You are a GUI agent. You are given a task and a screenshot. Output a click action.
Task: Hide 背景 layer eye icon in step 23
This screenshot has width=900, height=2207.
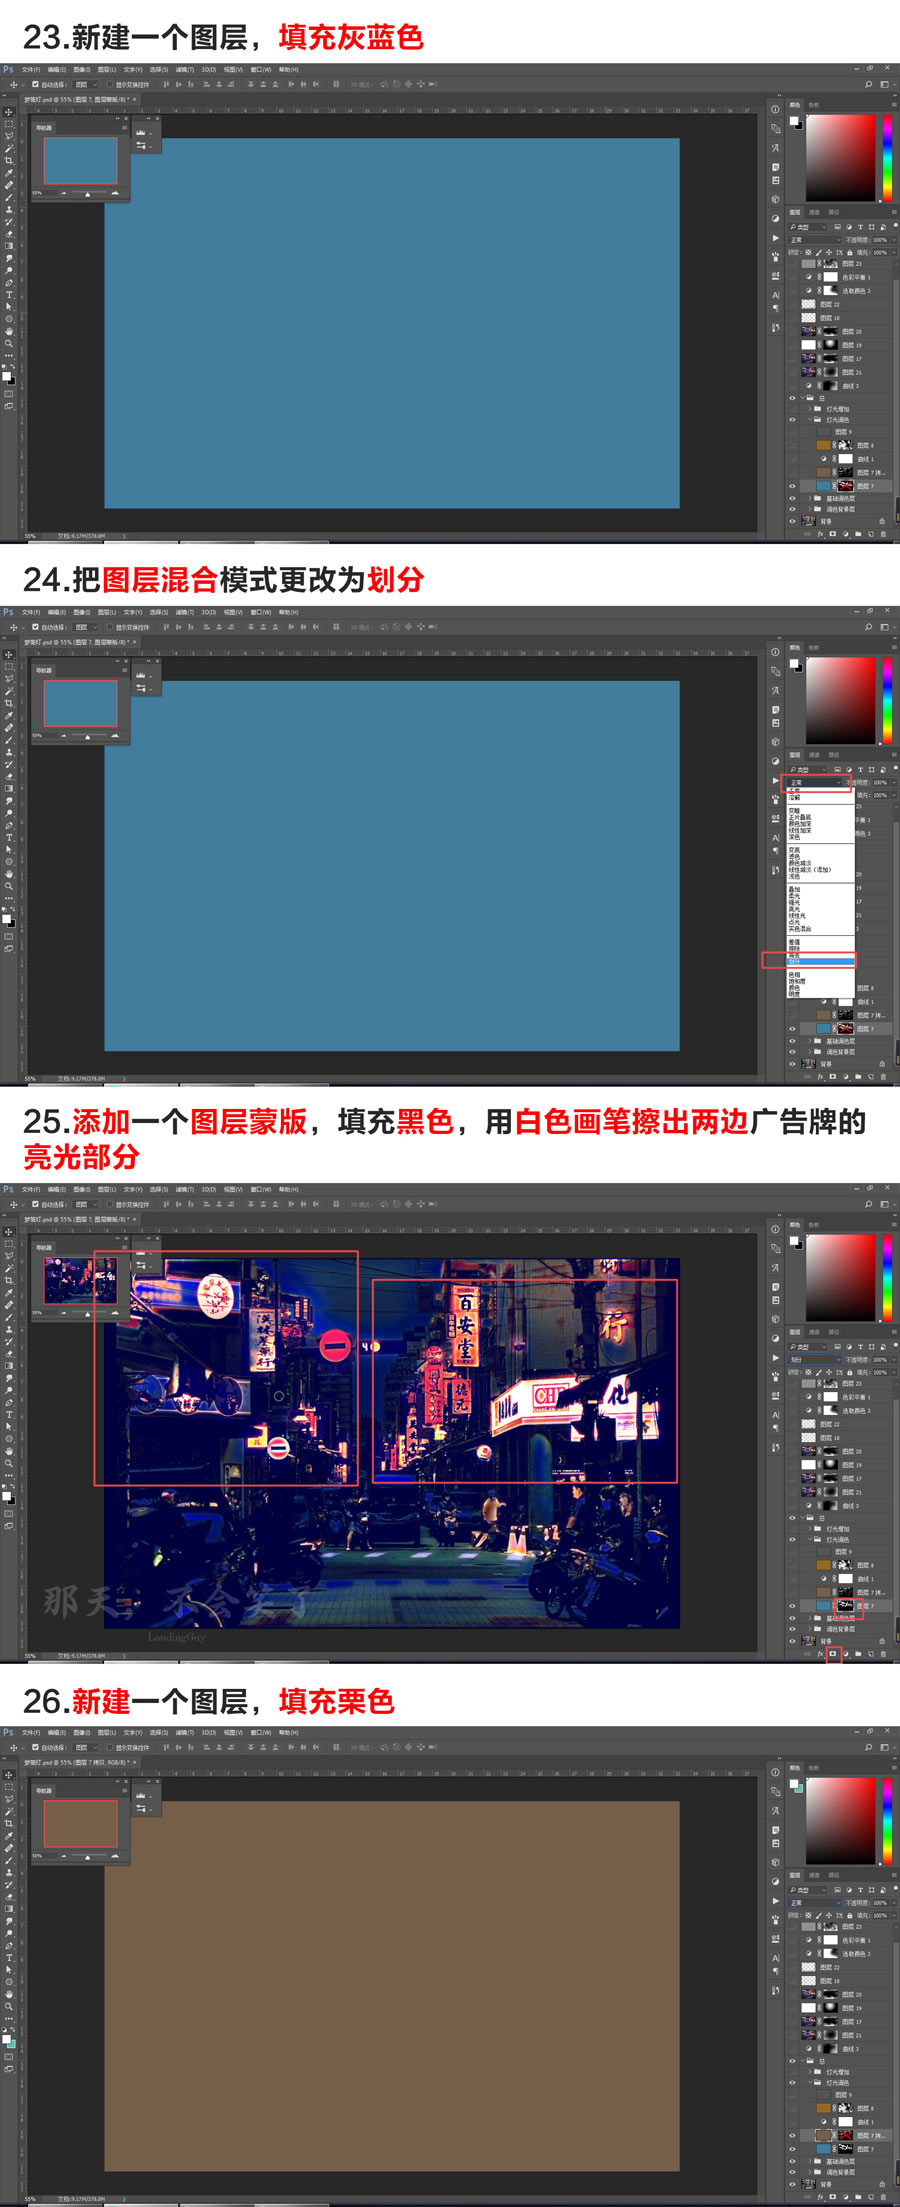click(x=793, y=521)
